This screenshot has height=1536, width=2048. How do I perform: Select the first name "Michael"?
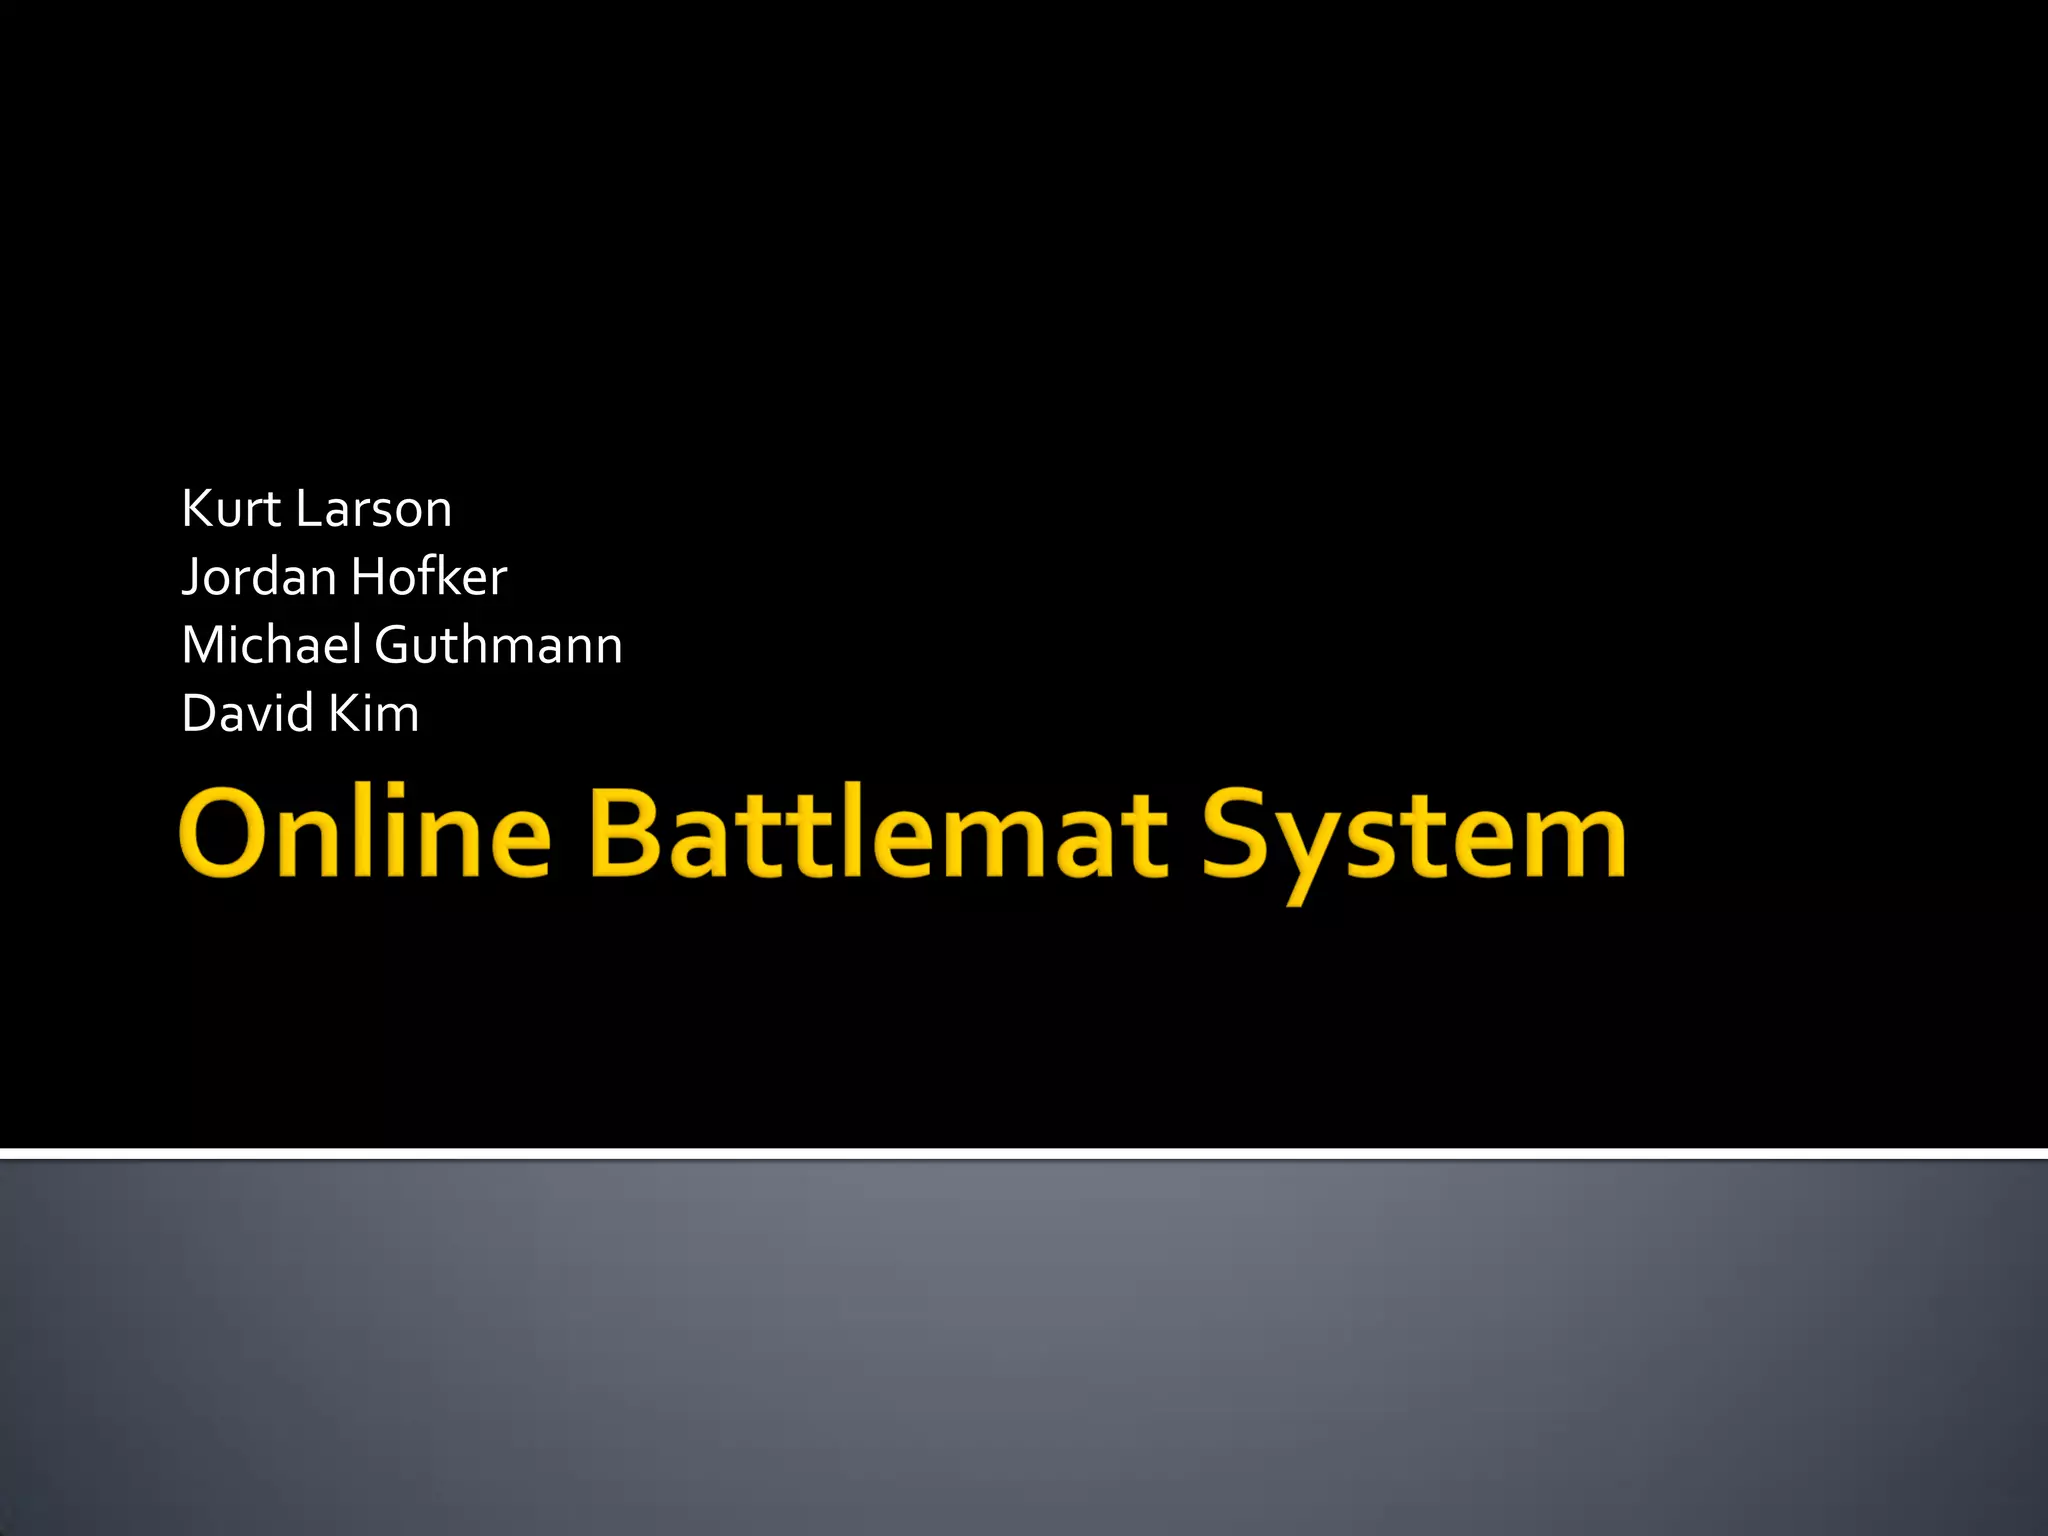click(x=271, y=645)
